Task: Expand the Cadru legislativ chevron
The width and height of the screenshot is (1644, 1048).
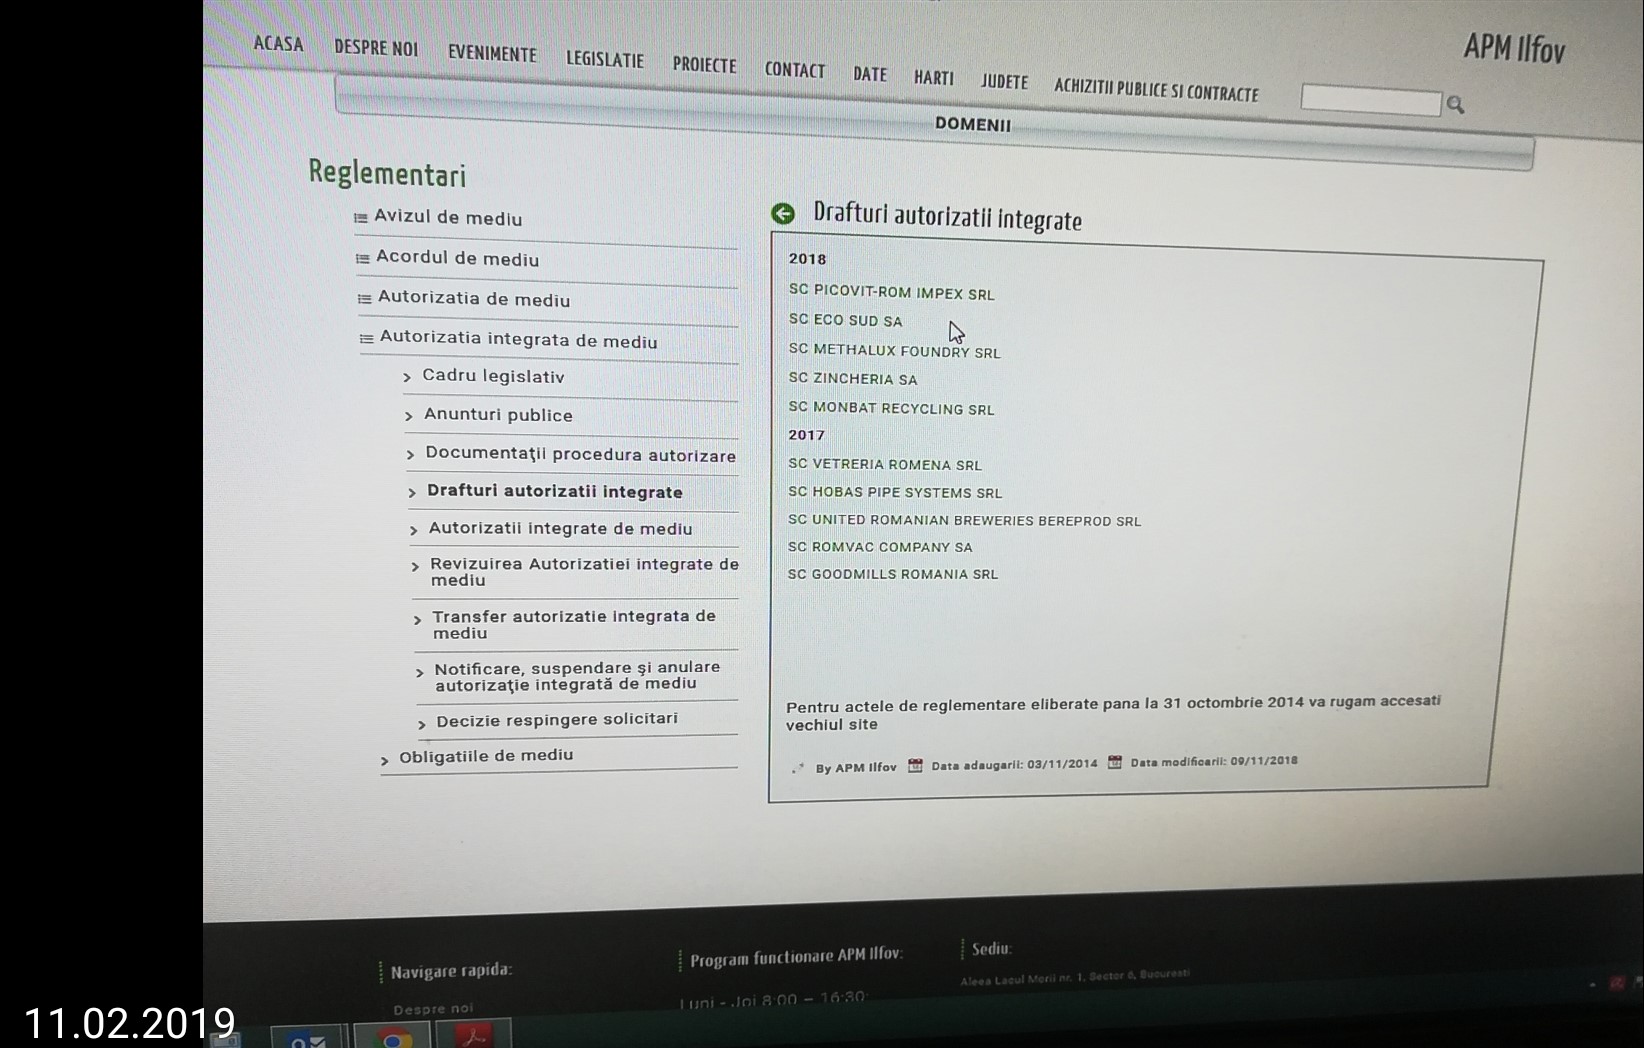Action: point(407,378)
